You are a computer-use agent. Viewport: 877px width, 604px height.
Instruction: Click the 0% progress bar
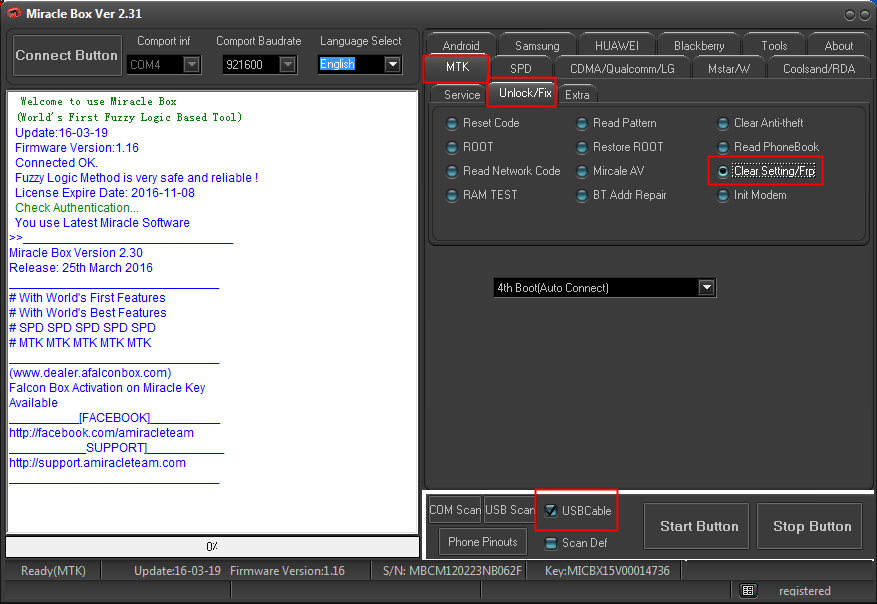tap(212, 546)
